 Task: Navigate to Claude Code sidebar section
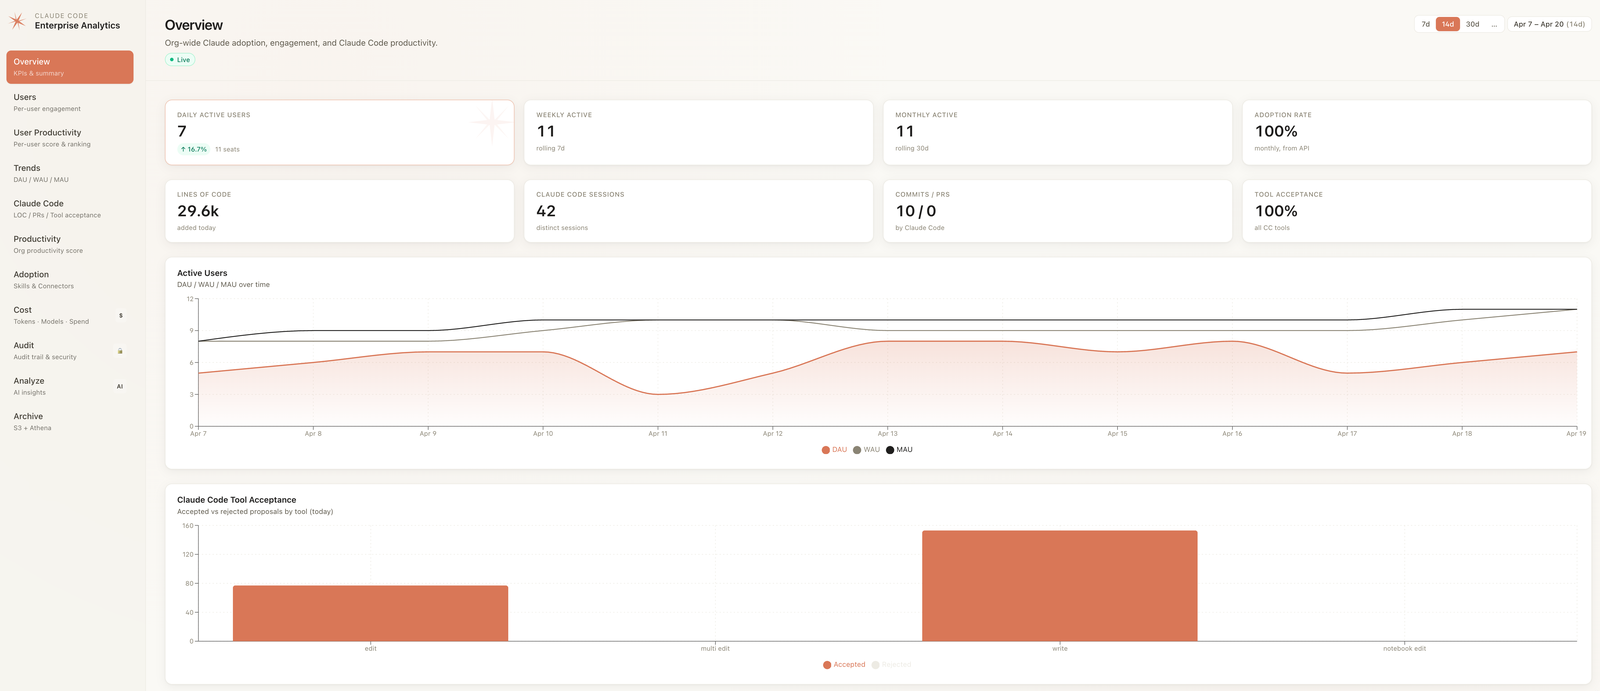click(70, 209)
